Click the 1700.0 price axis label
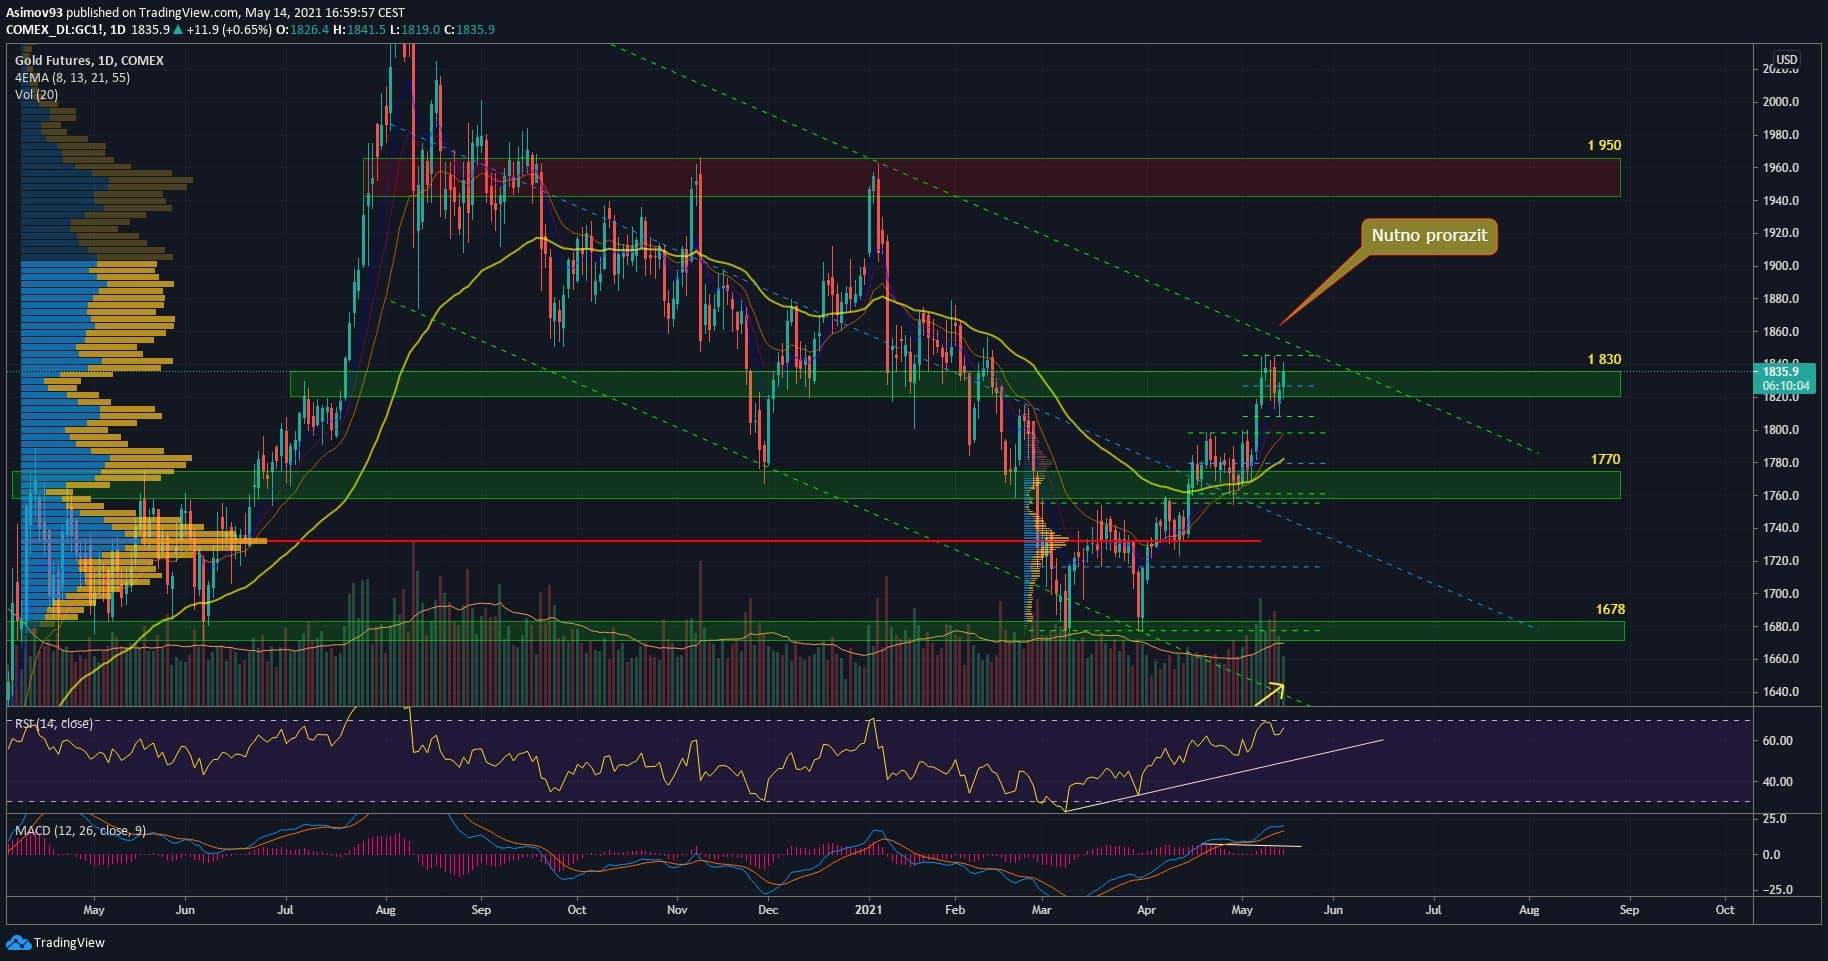Screen dimensions: 1828x961 [x=1780, y=594]
